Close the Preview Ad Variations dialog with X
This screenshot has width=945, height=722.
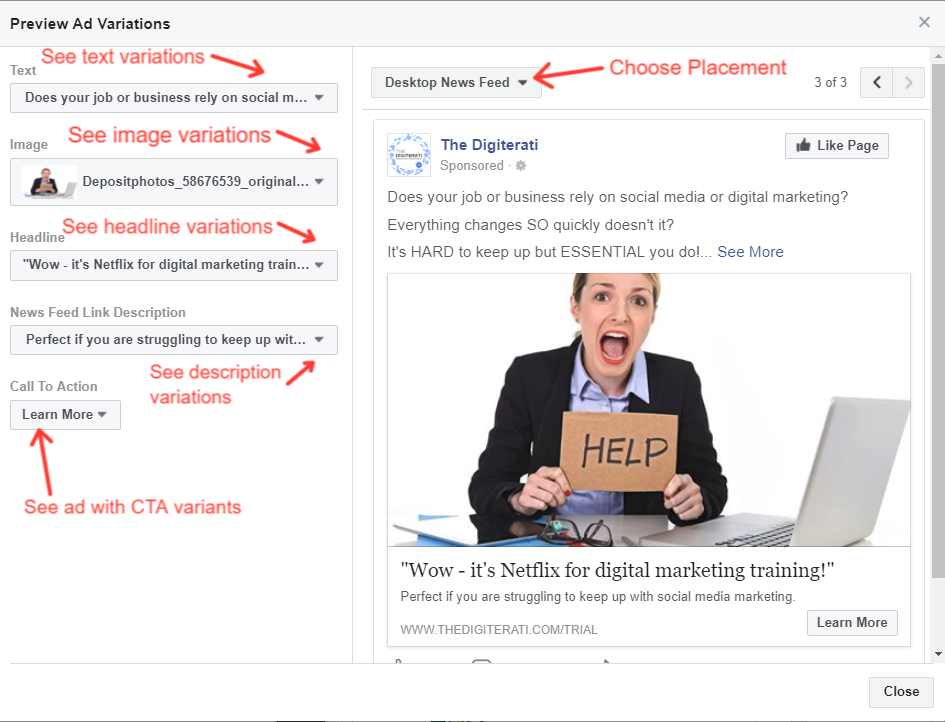point(924,22)
